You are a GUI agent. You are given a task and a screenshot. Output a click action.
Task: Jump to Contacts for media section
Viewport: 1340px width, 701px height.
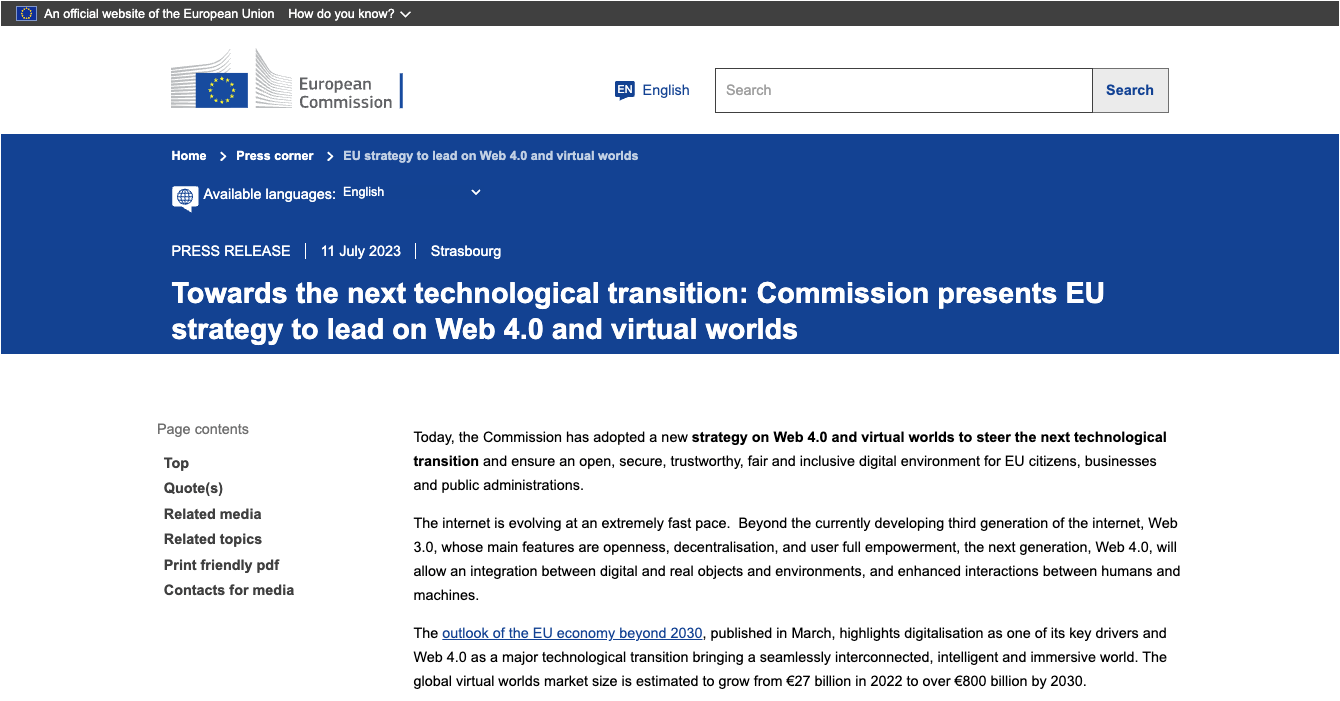229,590
